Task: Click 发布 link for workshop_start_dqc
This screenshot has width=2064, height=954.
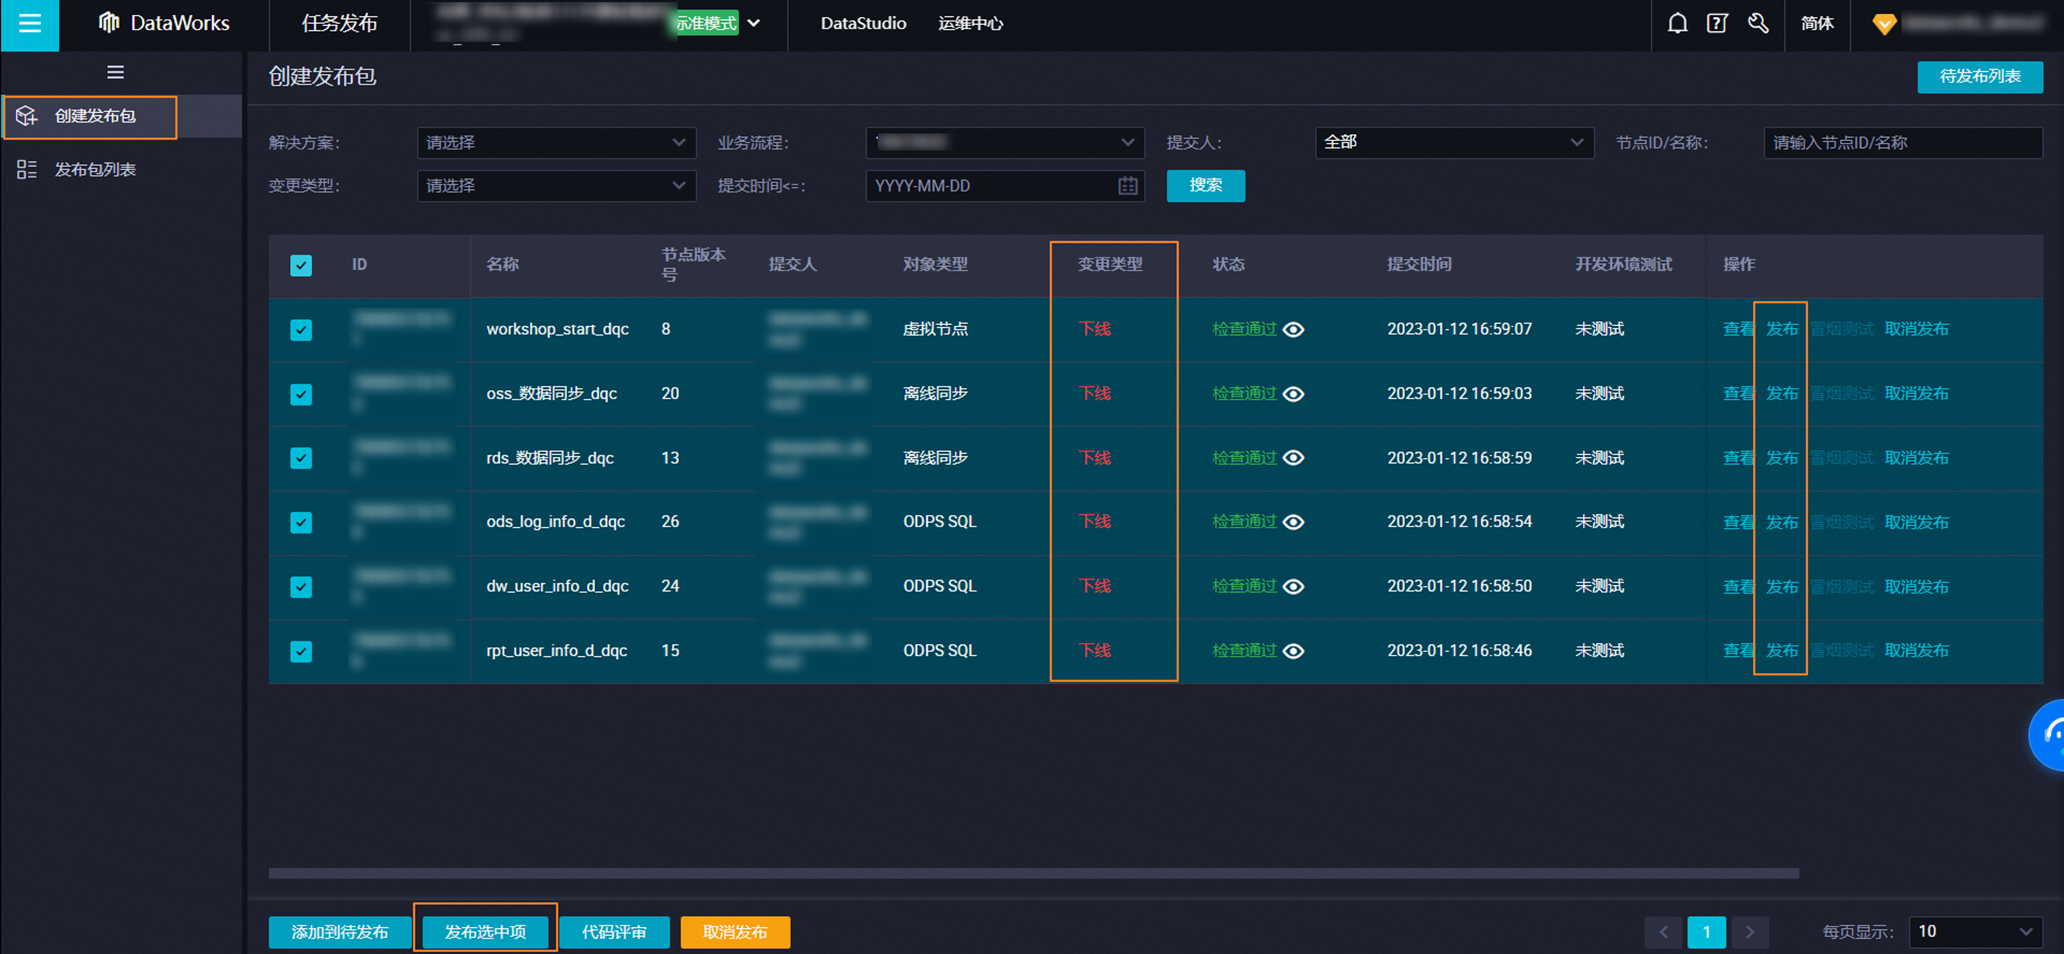Action: point(1782,329)
